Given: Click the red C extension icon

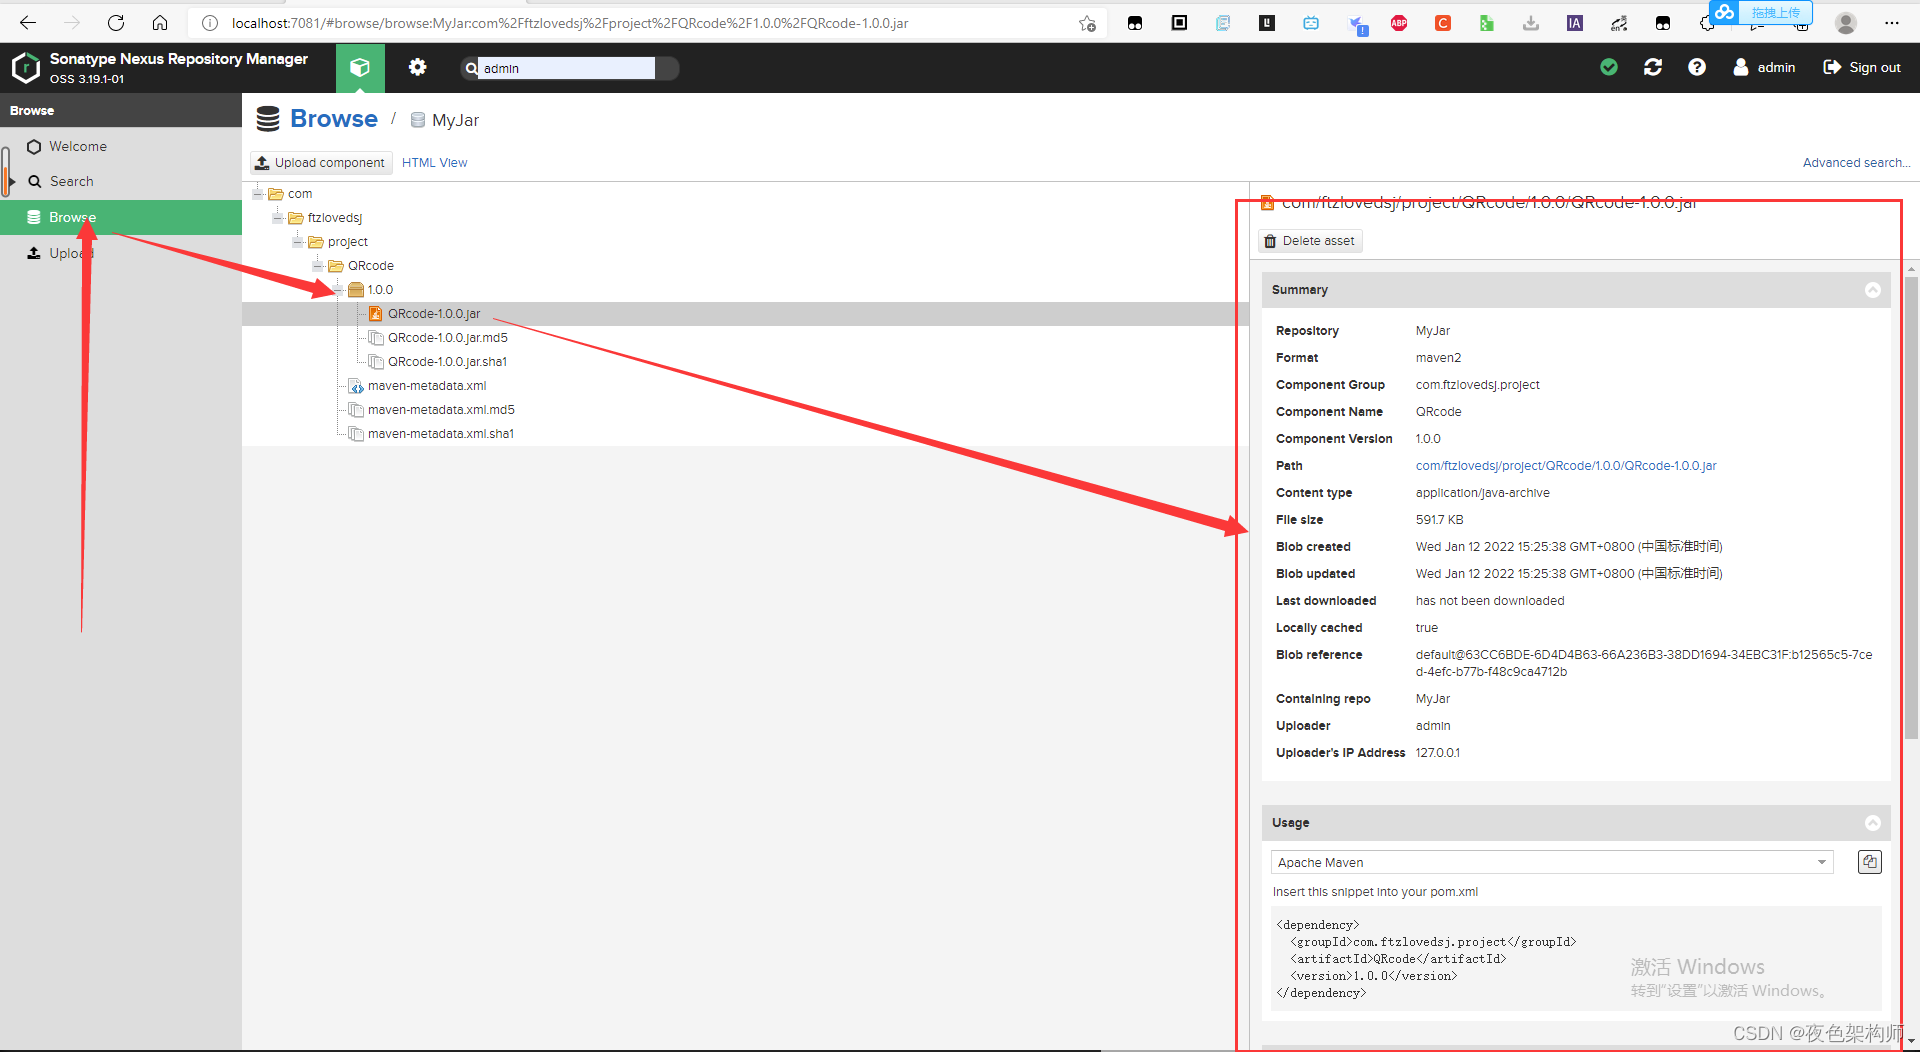Looking at the screenshot, I should coord(1442,22).
